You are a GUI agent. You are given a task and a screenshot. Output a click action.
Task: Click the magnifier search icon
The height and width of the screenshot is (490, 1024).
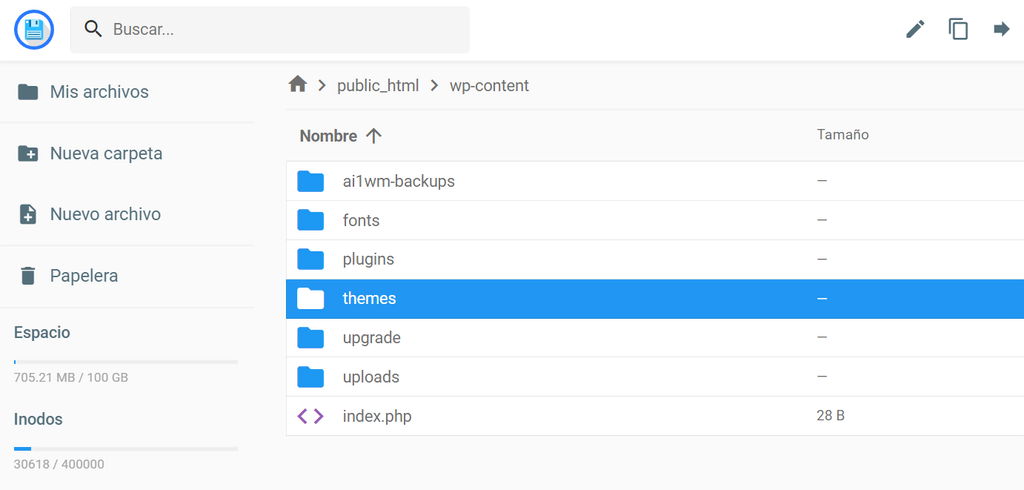pos(93,29)
